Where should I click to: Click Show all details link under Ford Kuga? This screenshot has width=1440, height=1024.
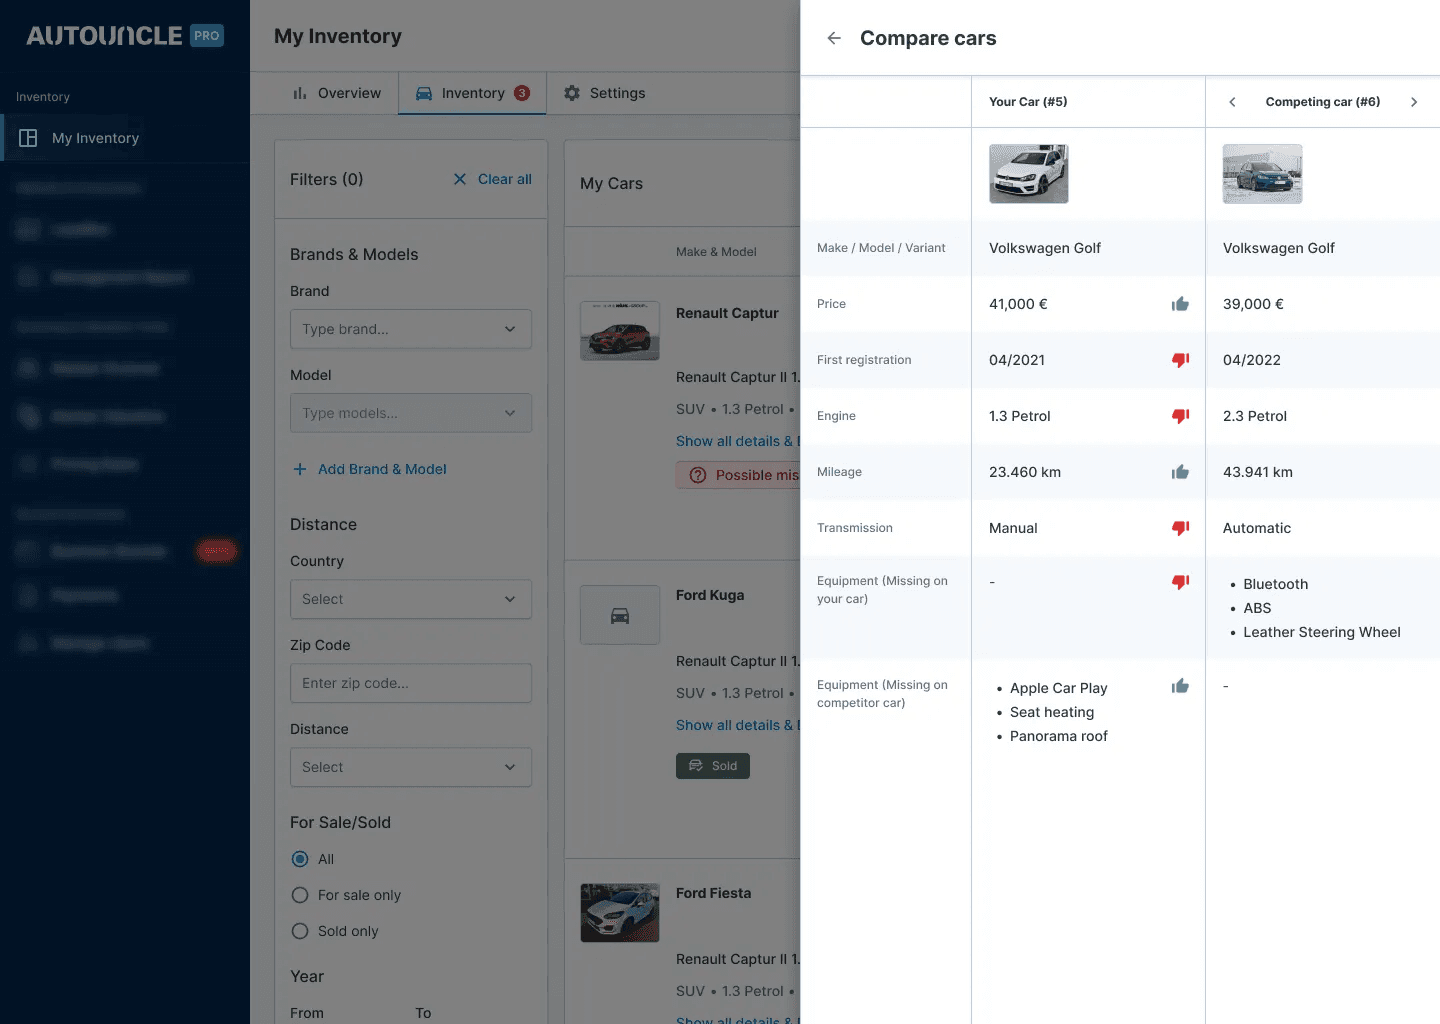click(738, 725)
